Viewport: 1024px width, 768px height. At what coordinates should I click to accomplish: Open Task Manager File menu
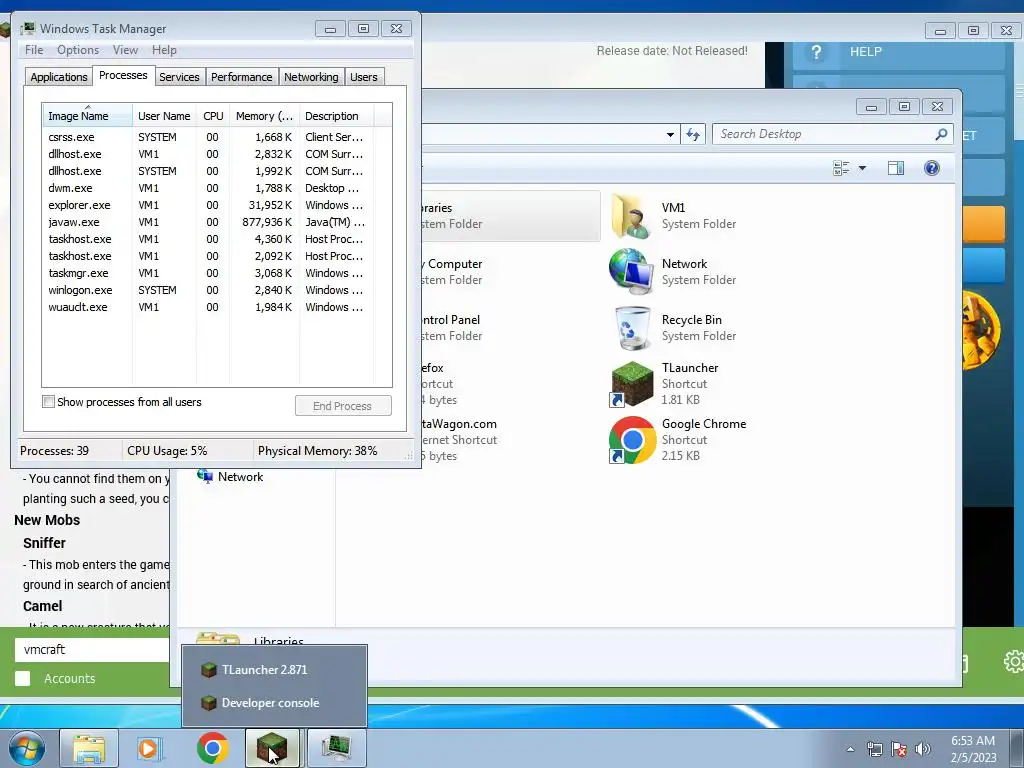tap(34, 50)
